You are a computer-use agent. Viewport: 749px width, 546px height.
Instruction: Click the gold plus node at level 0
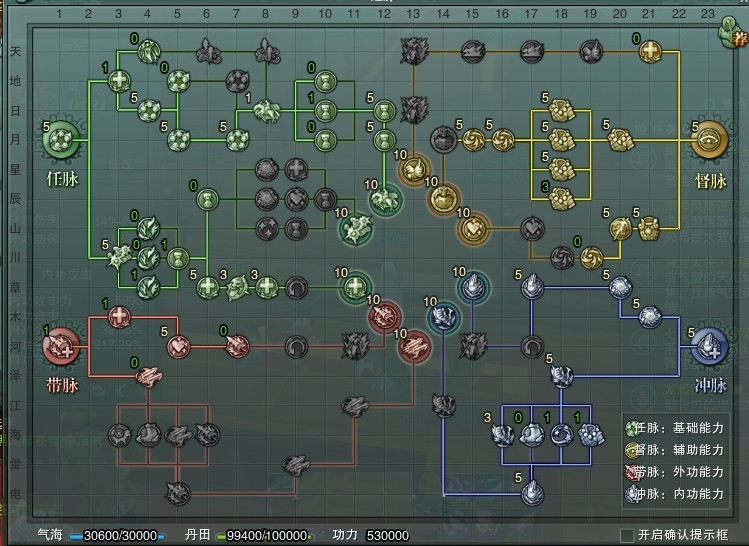tap(649, 52)
